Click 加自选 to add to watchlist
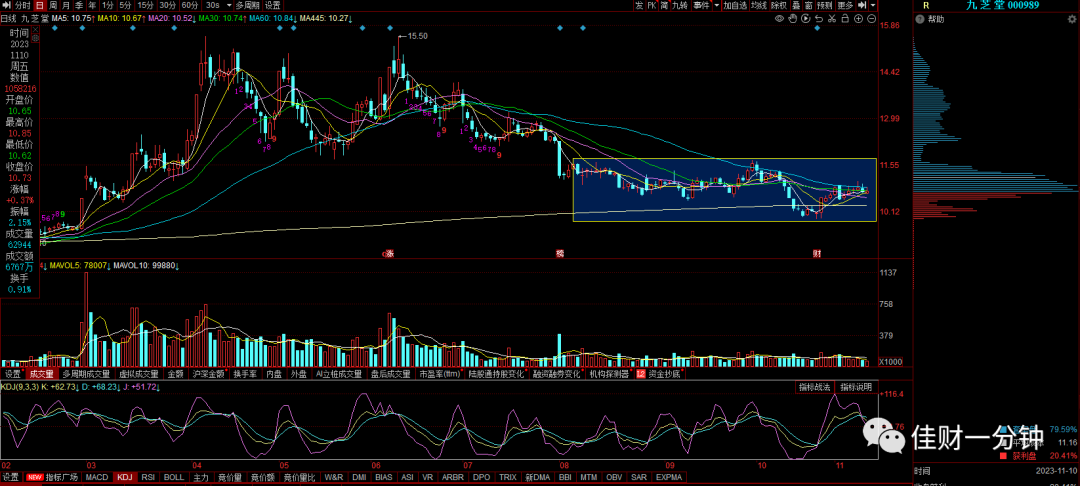Image resolution: width=1080 pixels, height=486 pixels. (735, 5)
